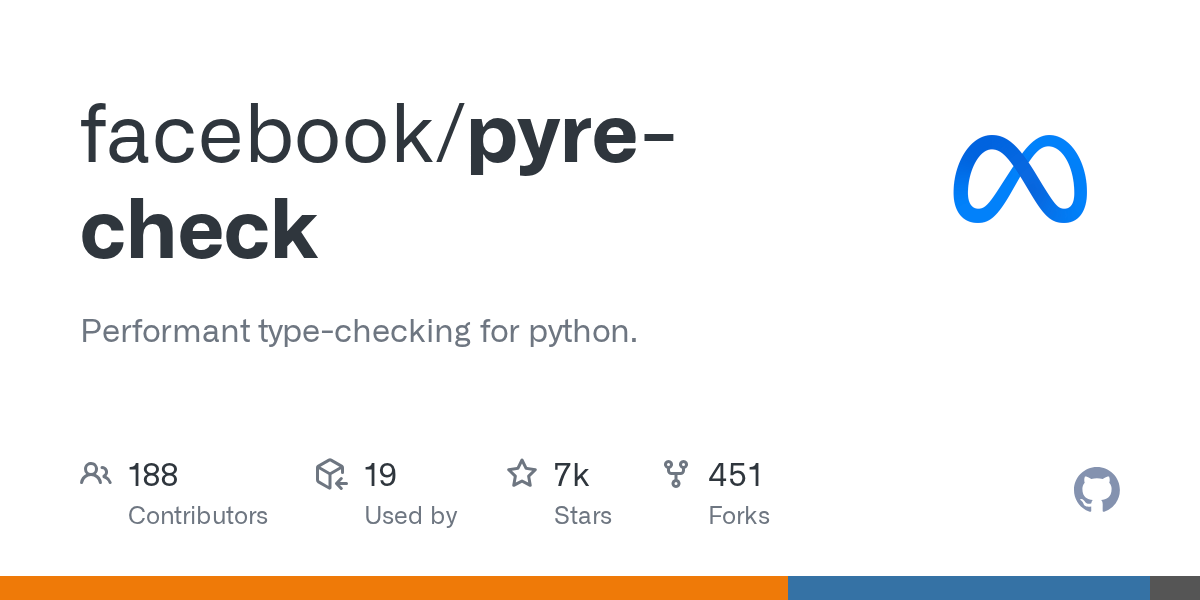Select the 451 forks count
The height and width of the screenshot is (600, 1200).
pos(735,475)
